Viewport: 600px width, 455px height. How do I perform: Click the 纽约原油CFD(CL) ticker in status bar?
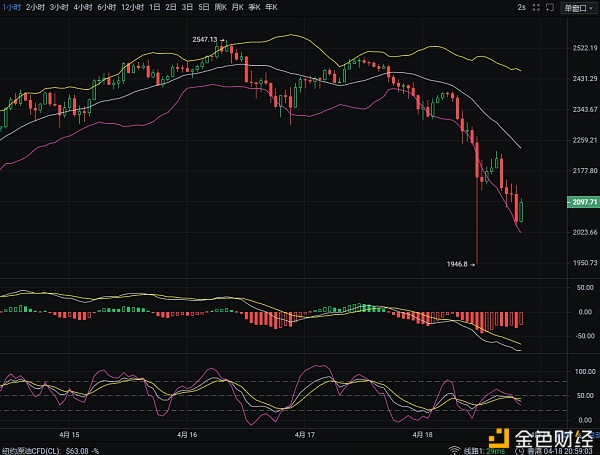click(x=32, y=451)
